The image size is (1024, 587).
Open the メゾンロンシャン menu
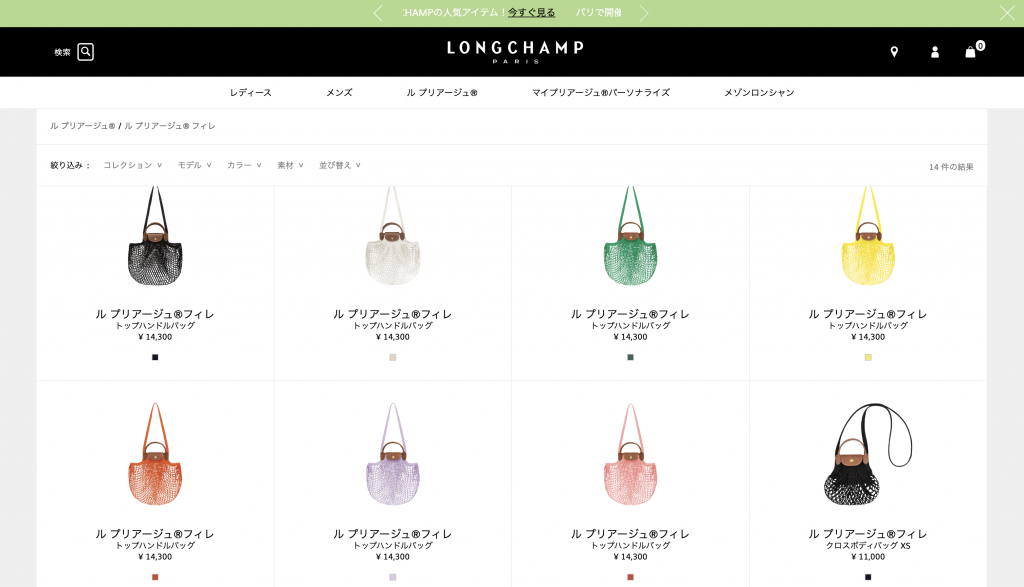759,93
